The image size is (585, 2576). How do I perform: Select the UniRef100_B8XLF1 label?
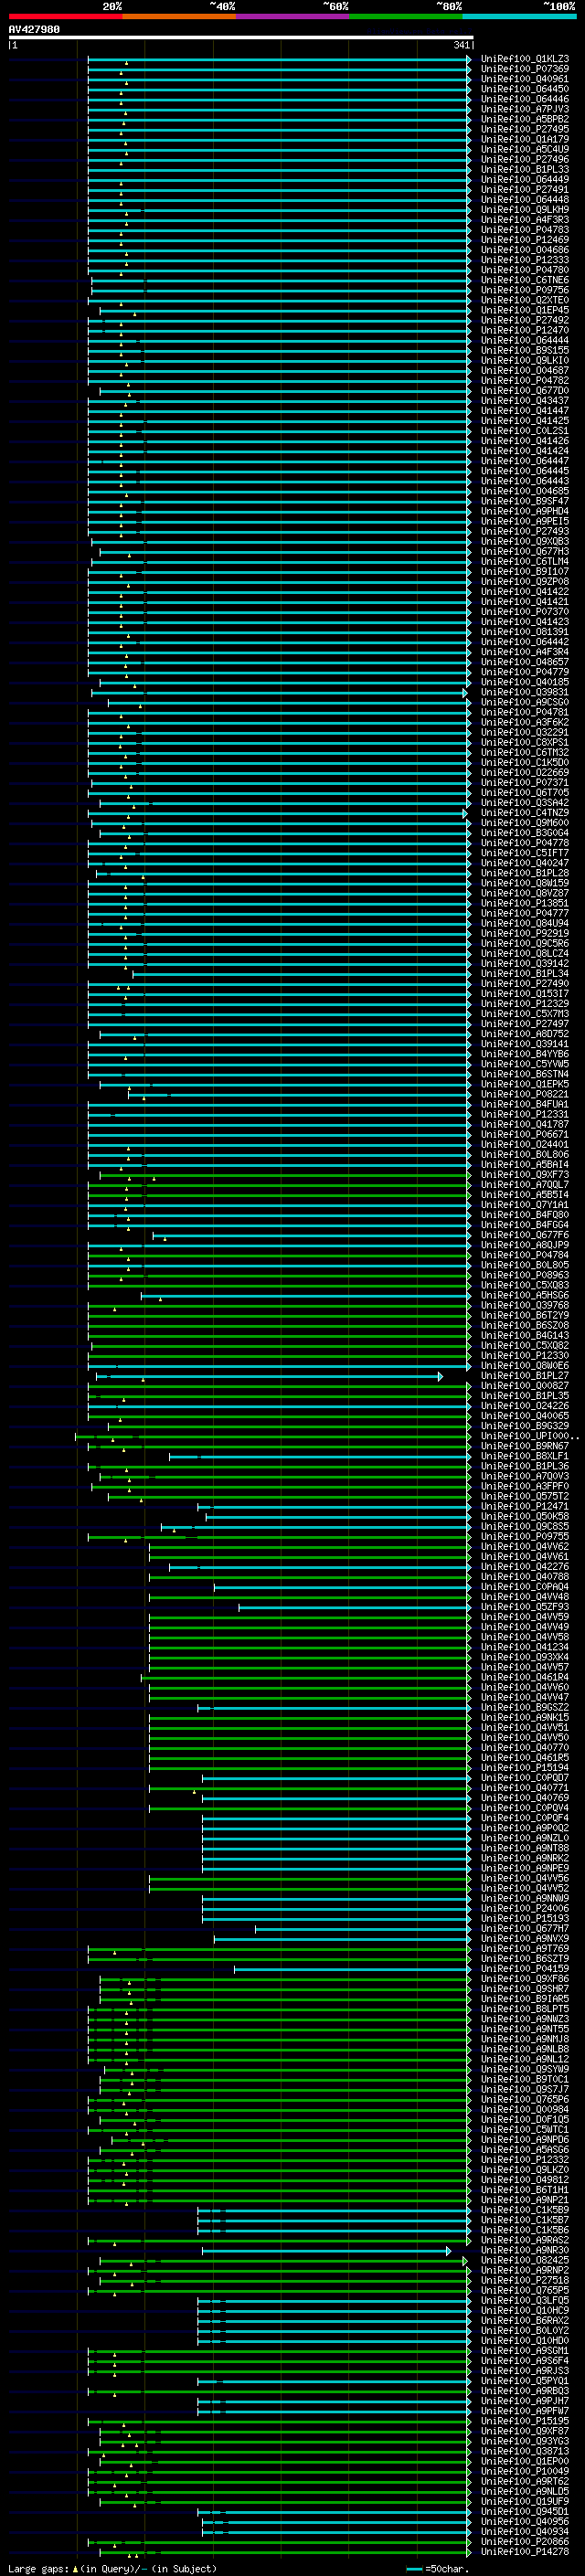[525, 1456]
